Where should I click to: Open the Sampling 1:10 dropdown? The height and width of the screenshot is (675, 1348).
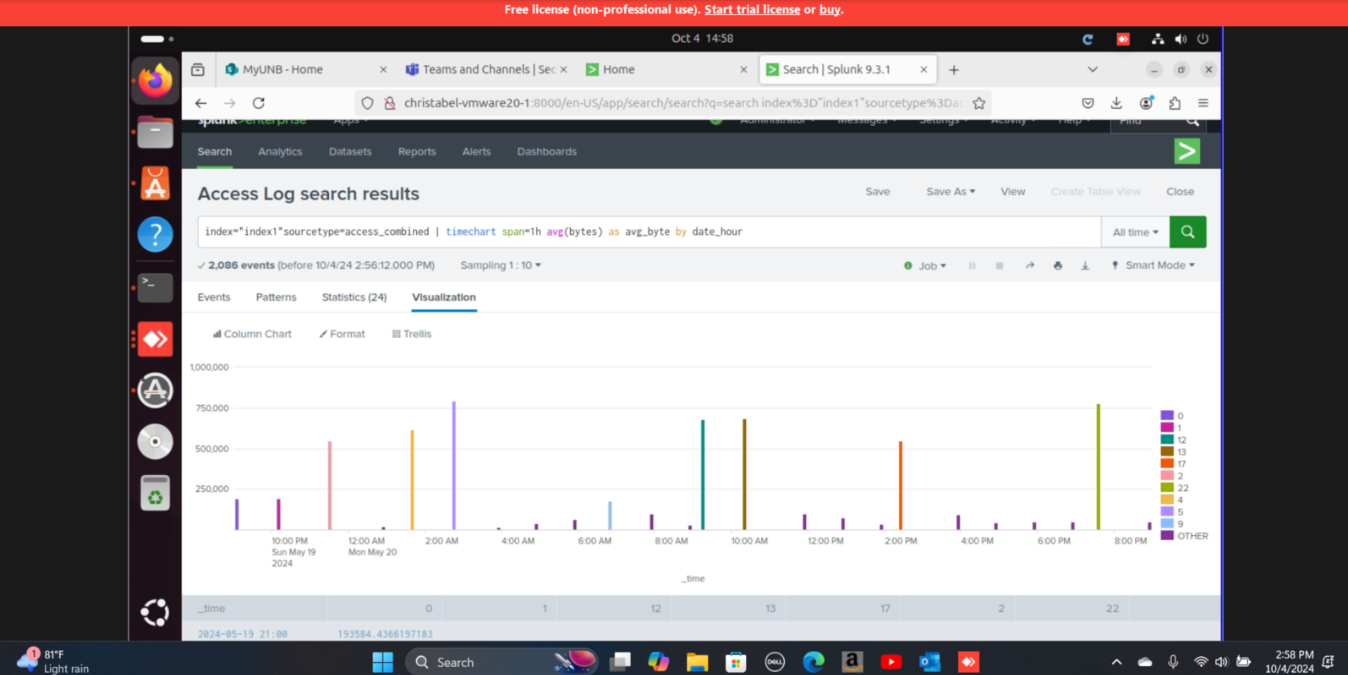coord(500,266)
